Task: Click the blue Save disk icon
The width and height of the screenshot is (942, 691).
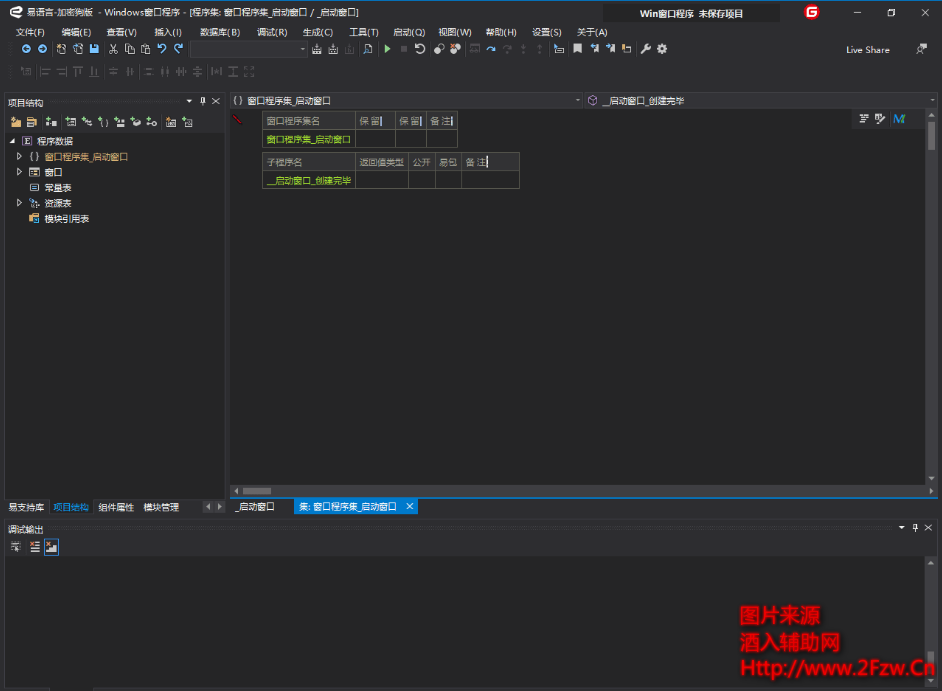Action: tap(94, 49)
